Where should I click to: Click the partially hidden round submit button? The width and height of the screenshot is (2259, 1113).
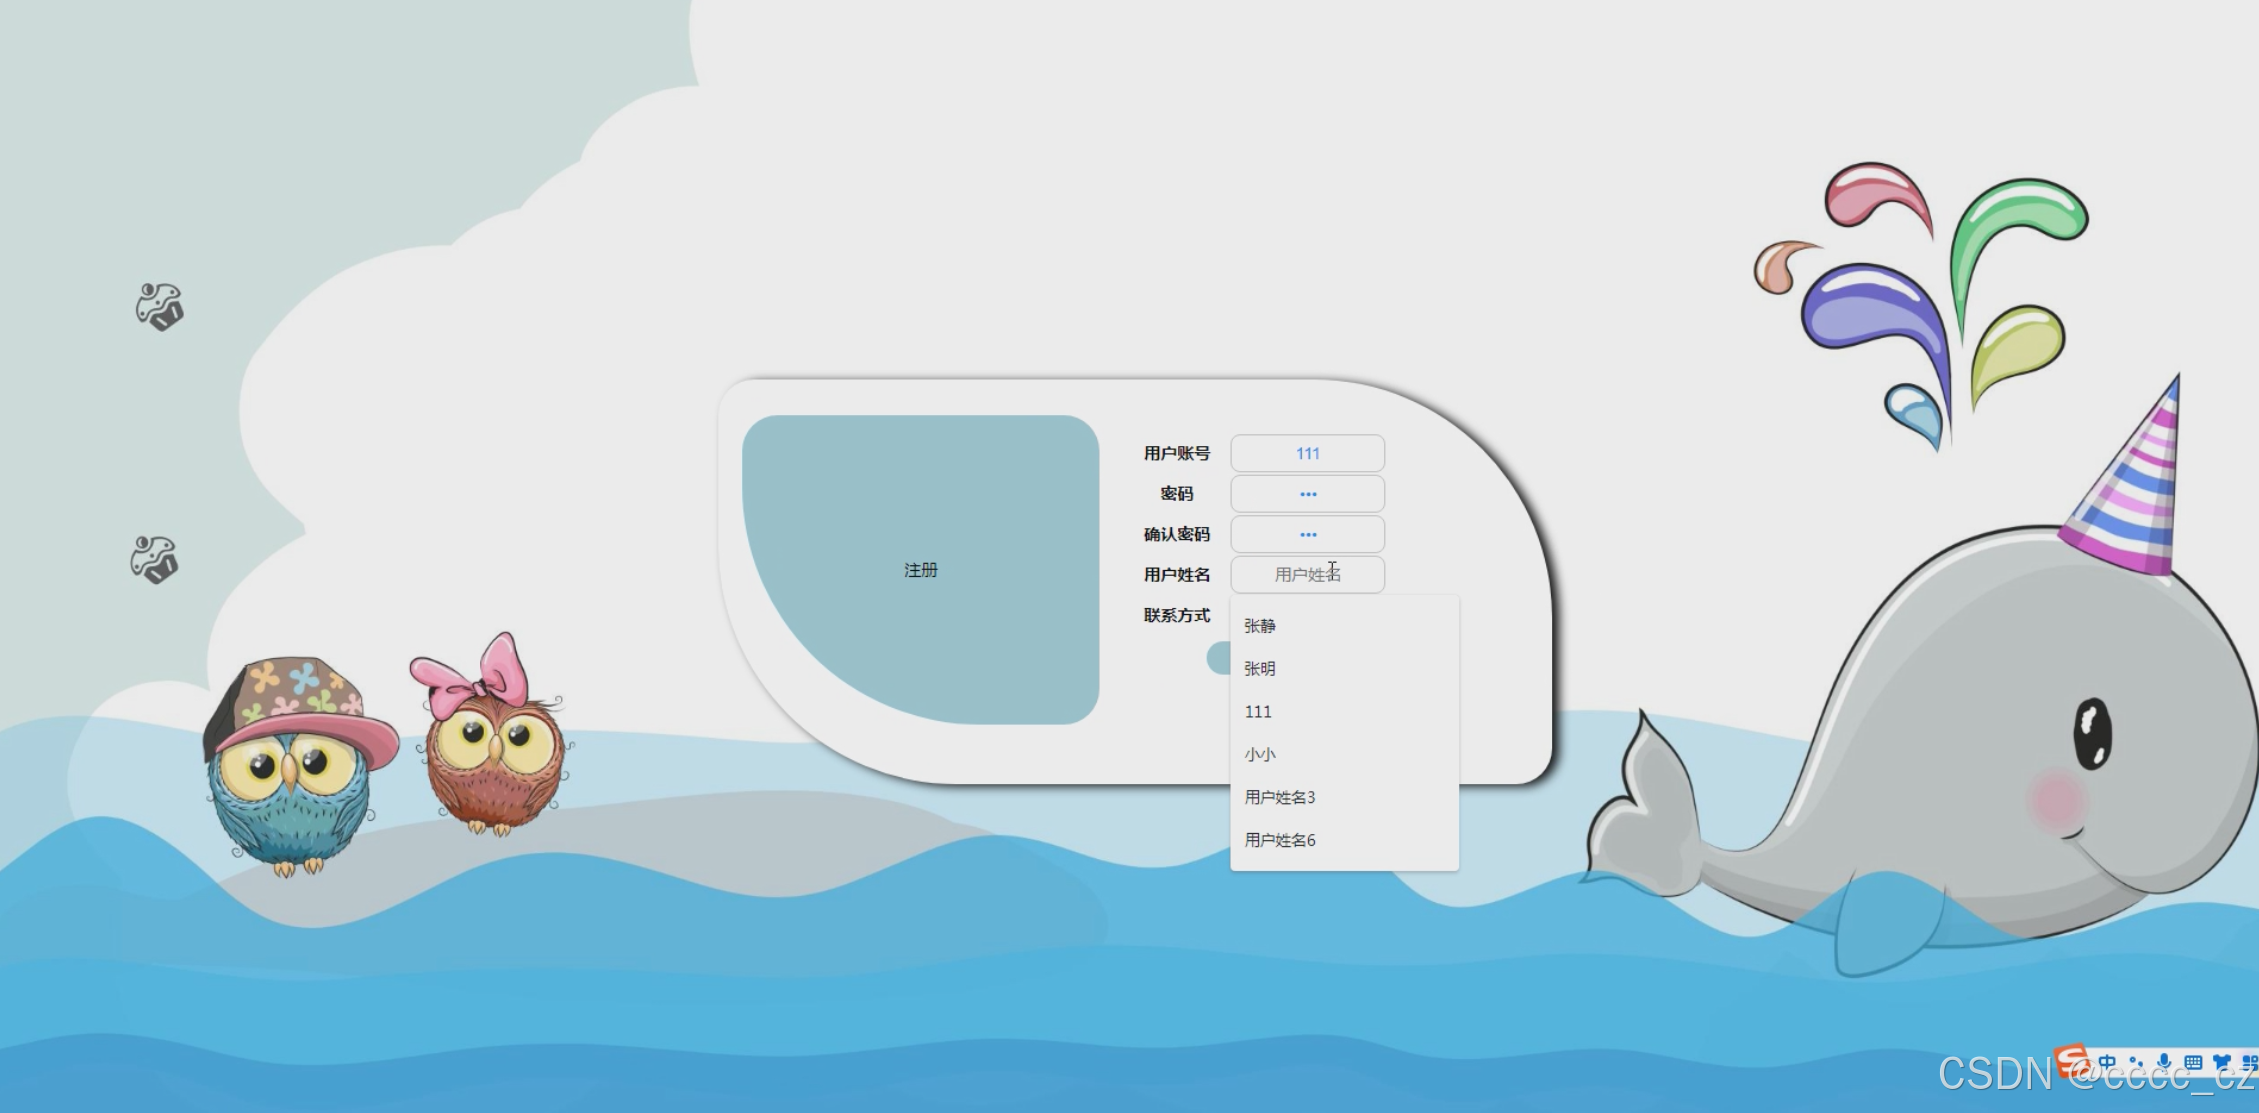point(1218,658)
